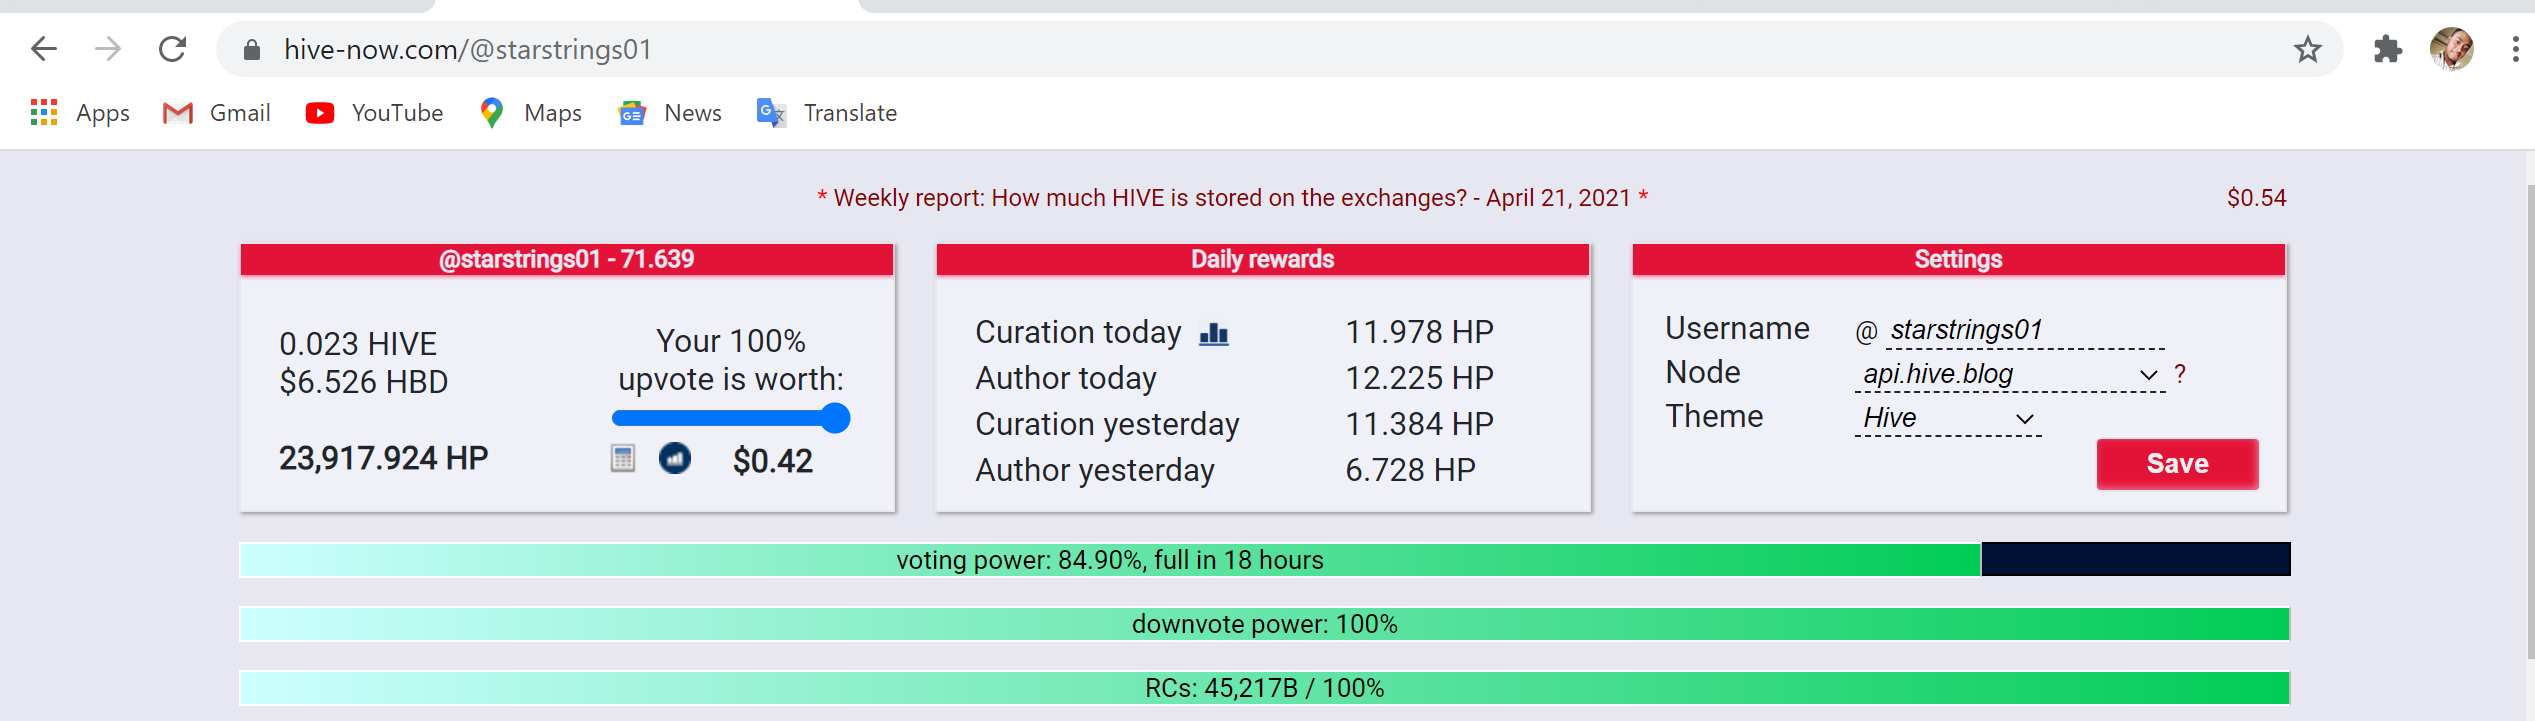Click the address bar URL hive-now.com/@starstrings01
2535x721 pixels.
click(468, 49)
